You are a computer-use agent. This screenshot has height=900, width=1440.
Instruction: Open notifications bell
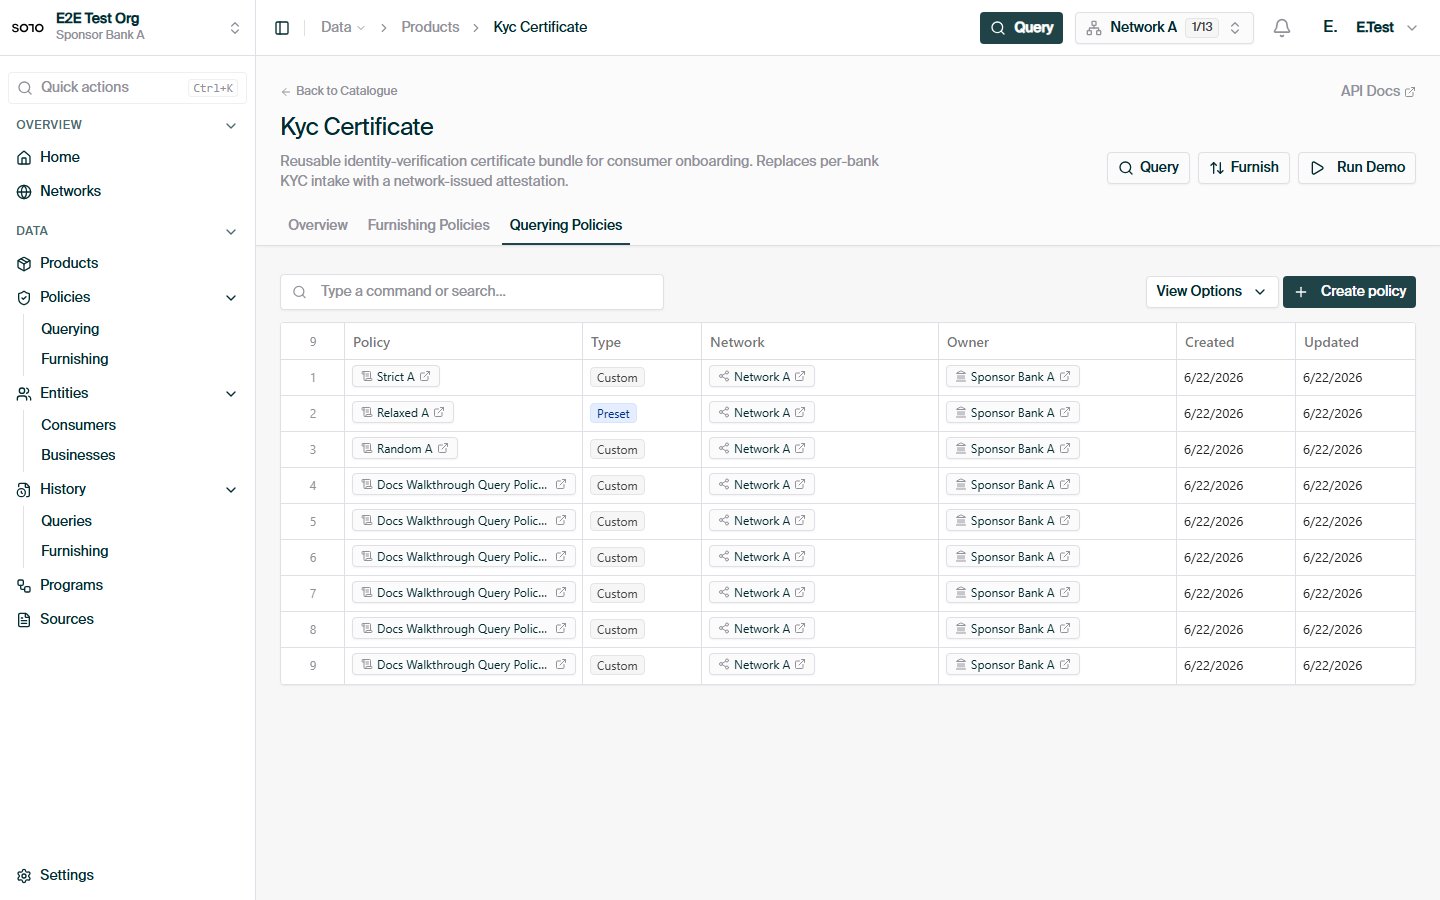(x=1282, y=28)
